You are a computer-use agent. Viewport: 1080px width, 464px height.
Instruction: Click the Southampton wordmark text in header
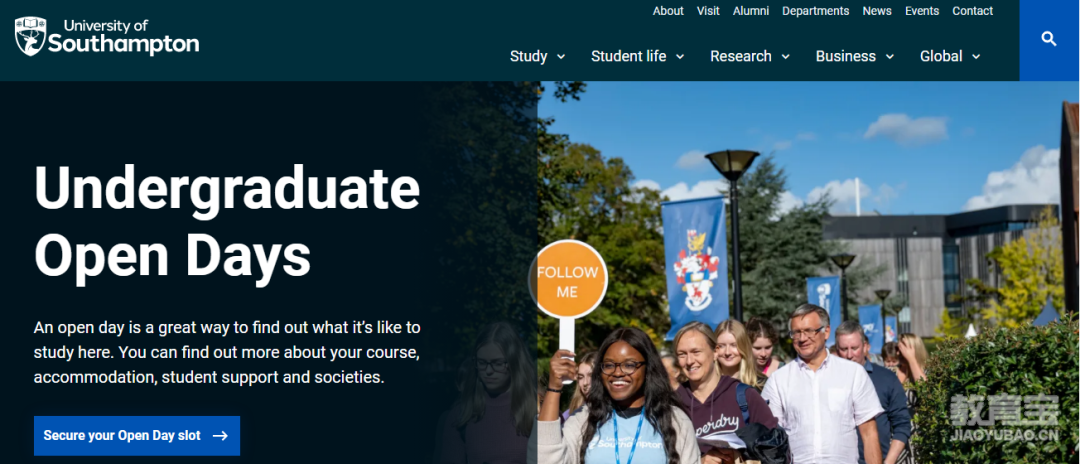[123, 45]
